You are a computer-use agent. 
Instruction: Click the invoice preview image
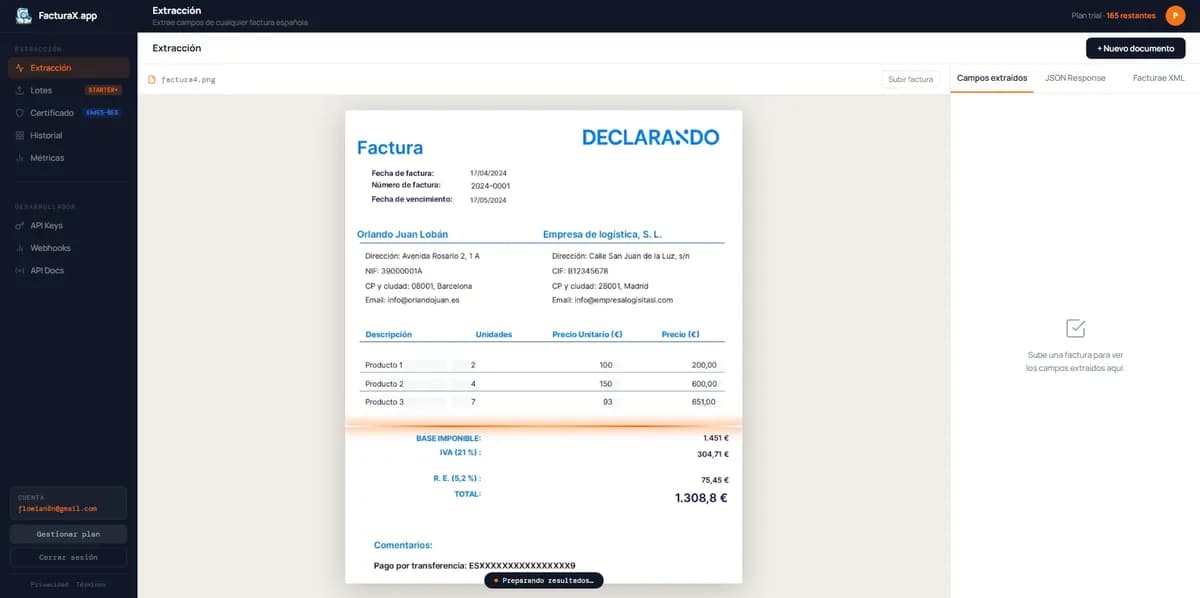(543, 346)
